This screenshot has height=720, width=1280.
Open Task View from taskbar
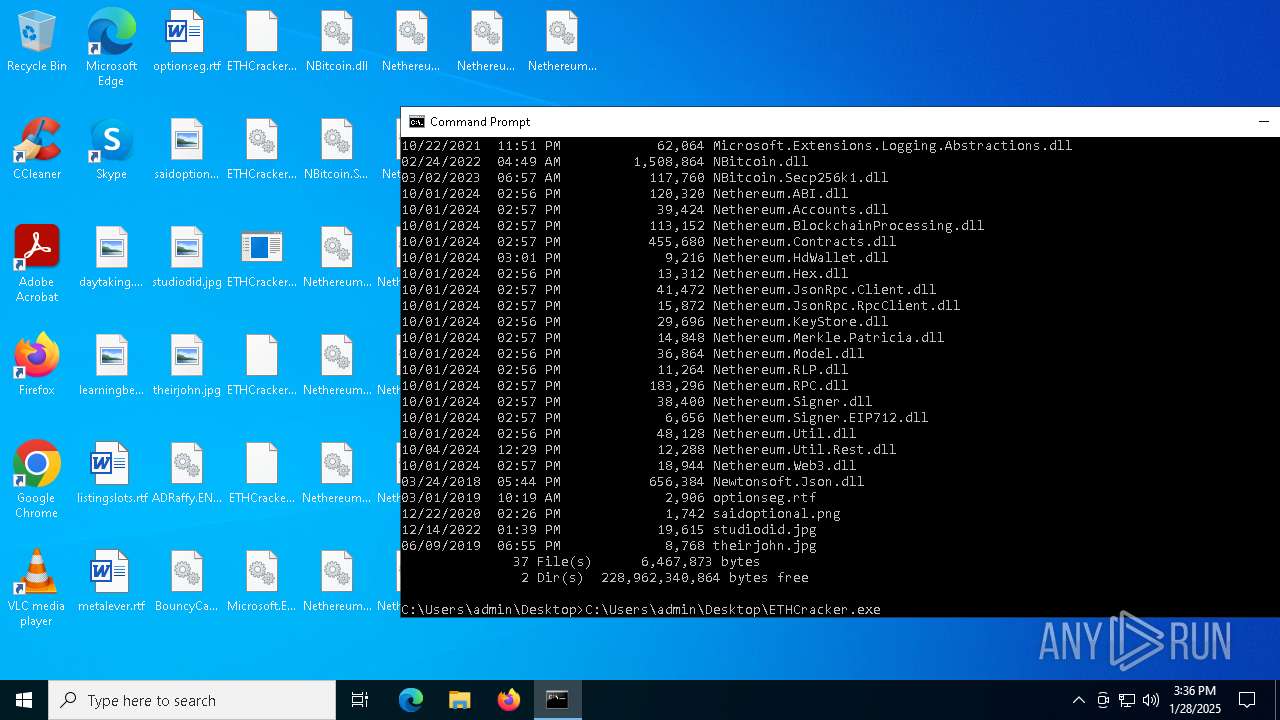[360, 700]
